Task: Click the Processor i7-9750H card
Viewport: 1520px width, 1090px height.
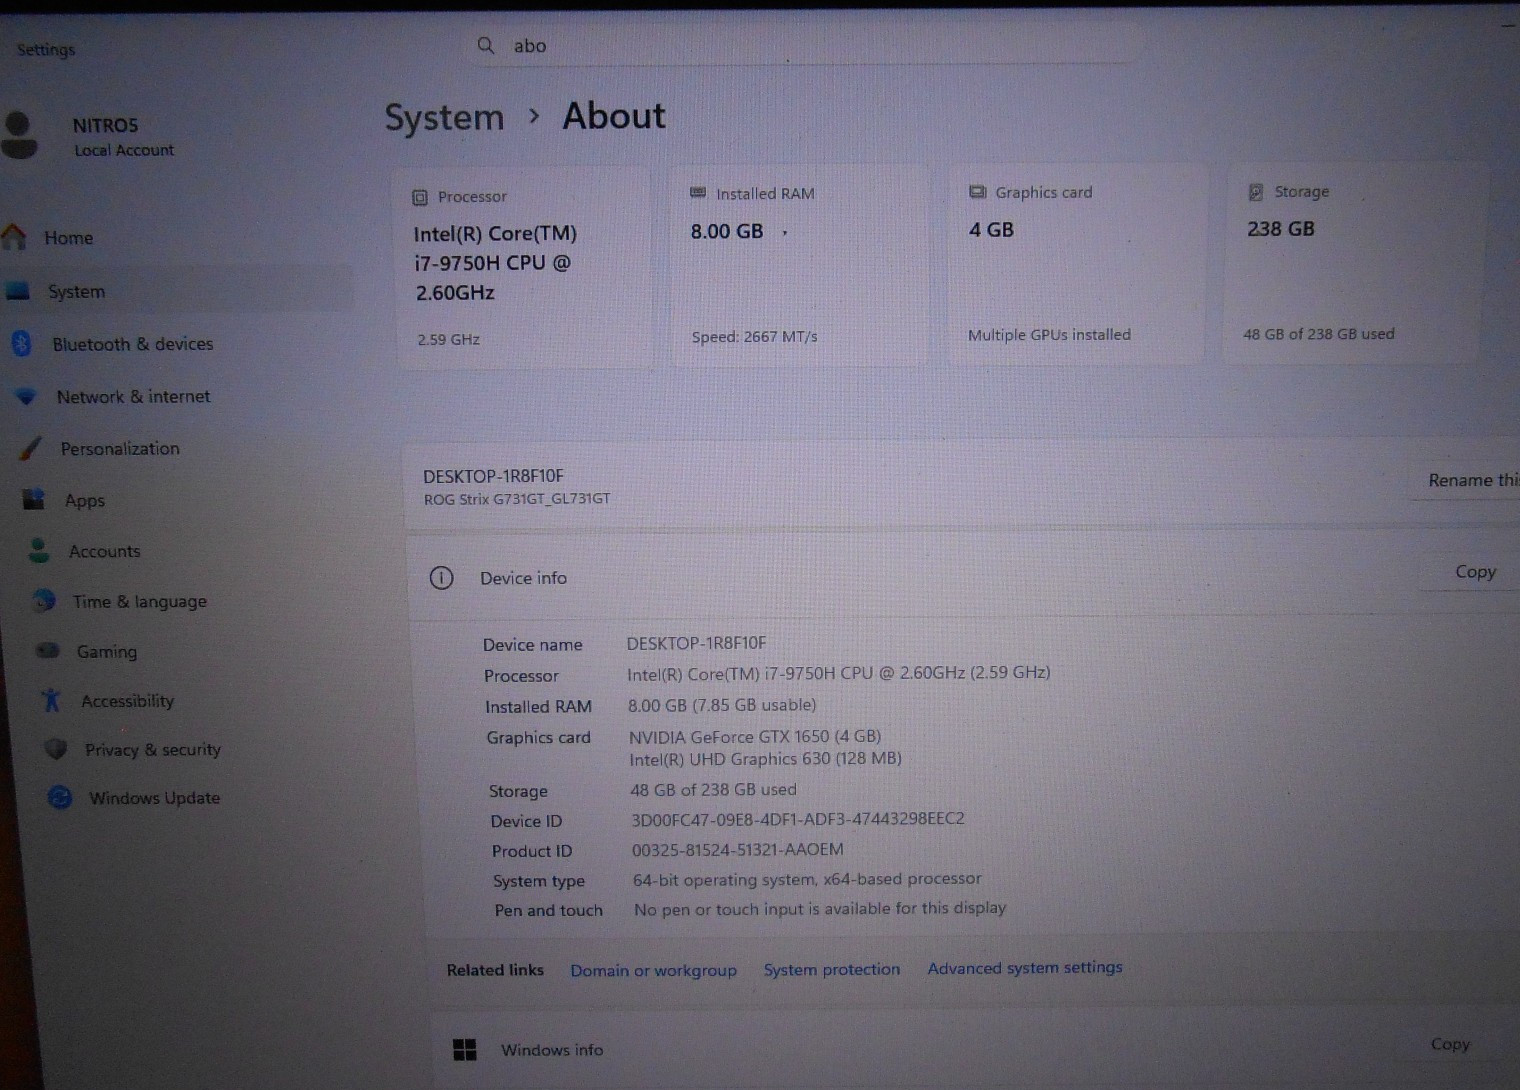Action: pyautogui.click(x=525, y=268)
